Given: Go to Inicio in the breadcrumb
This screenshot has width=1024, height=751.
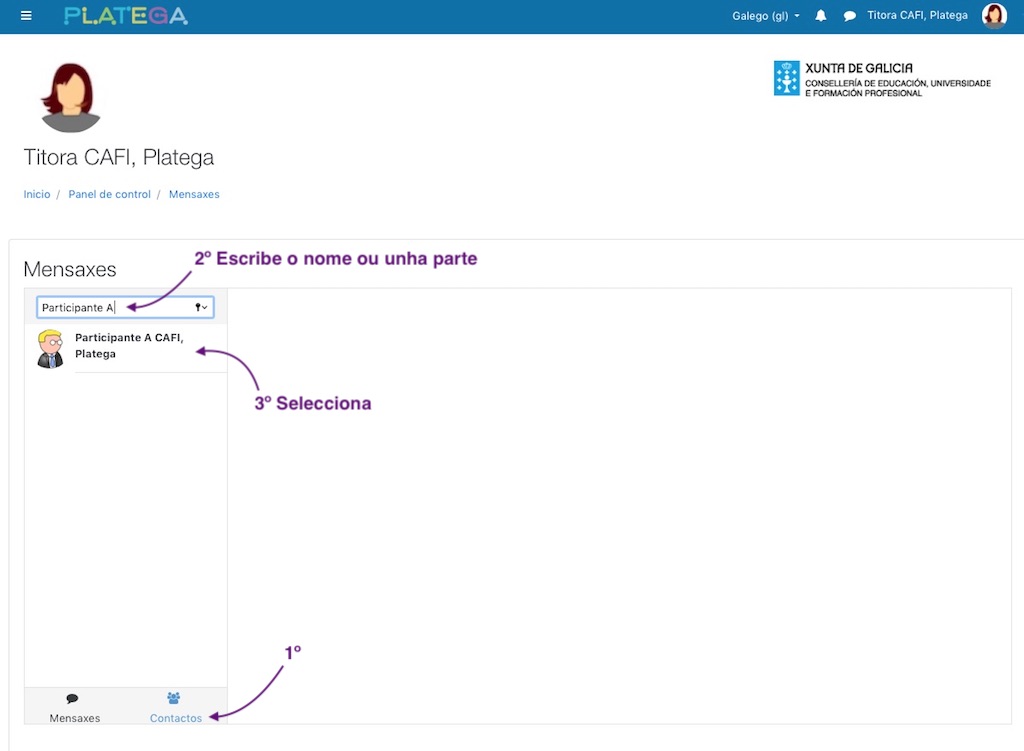Looking at the screenshot, I should (x=37, y=194).
